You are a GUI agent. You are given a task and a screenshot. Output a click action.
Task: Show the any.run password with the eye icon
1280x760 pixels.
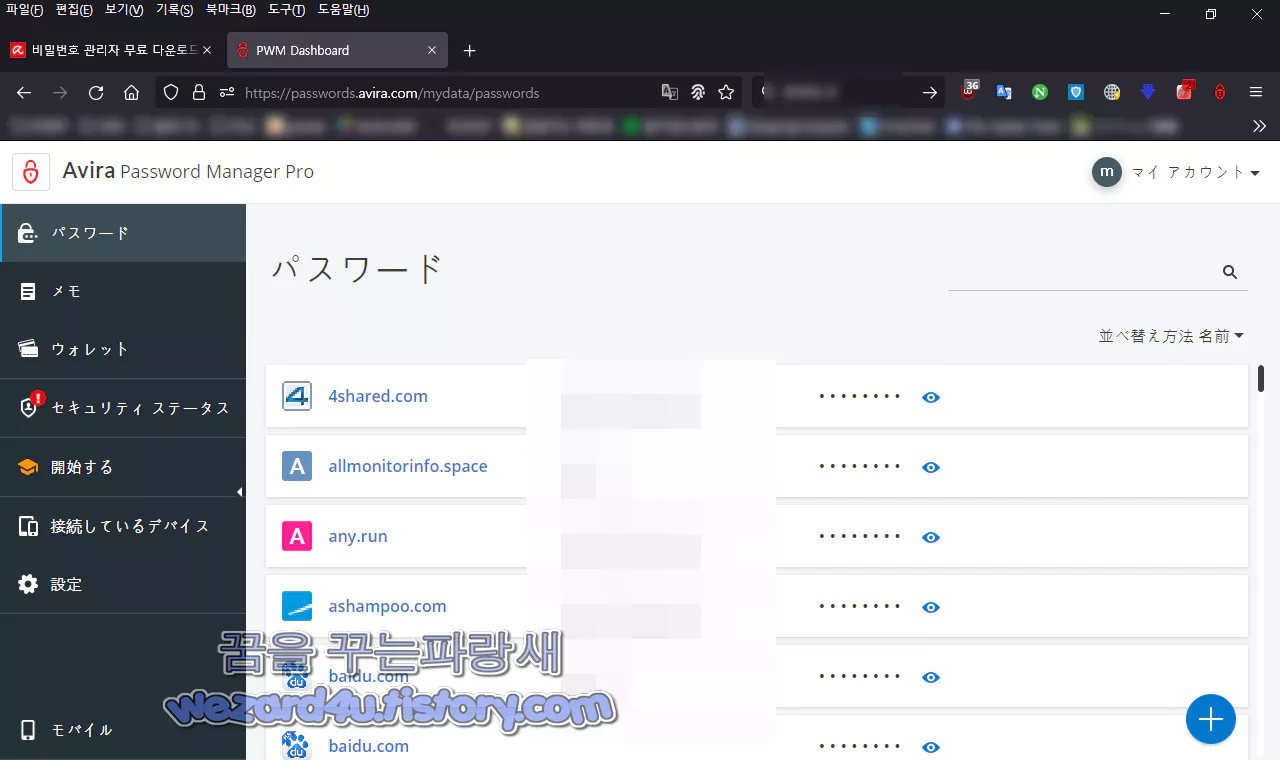[x=930, y=537]
